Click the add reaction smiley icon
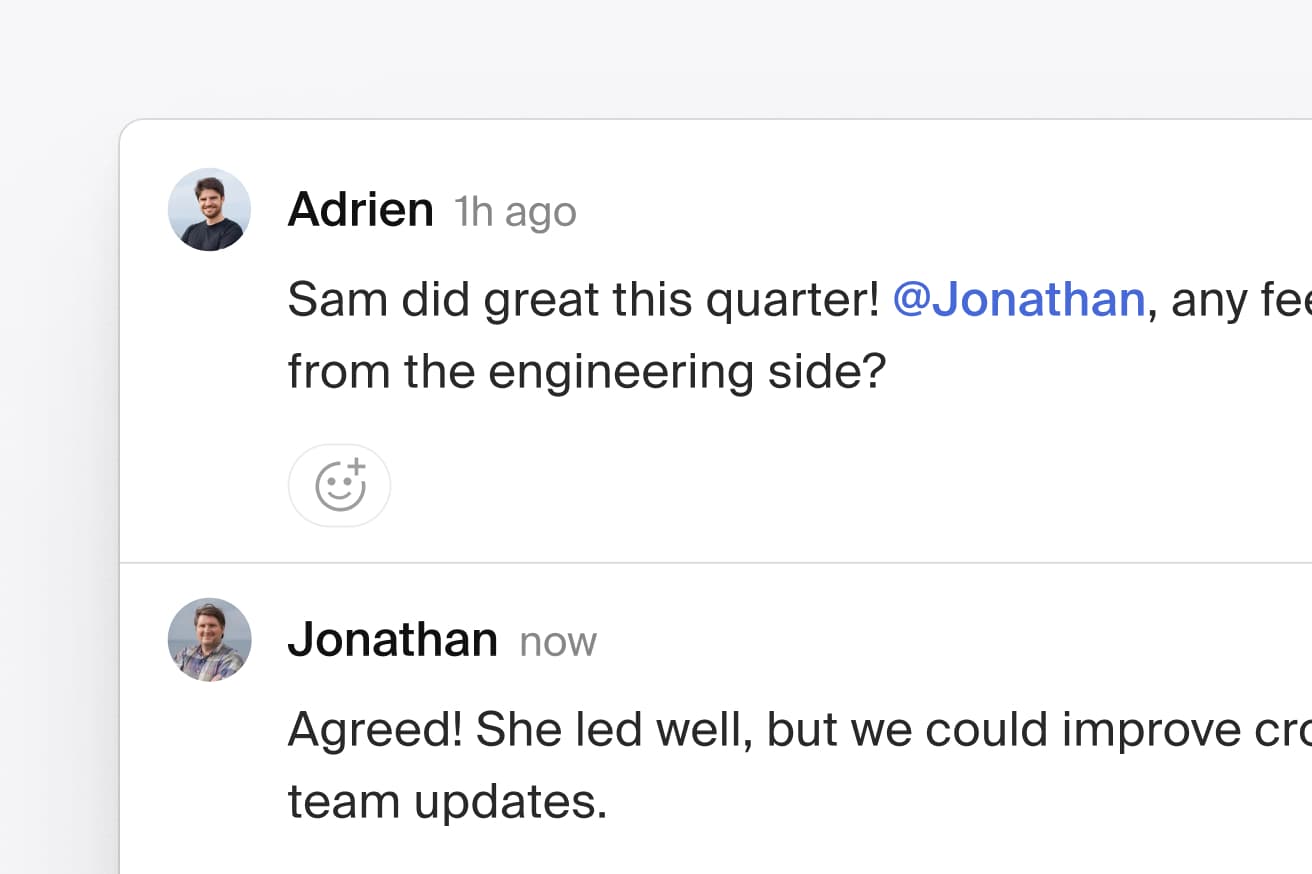The width and height of the screenshot is (1312, 874). [339, 487]
